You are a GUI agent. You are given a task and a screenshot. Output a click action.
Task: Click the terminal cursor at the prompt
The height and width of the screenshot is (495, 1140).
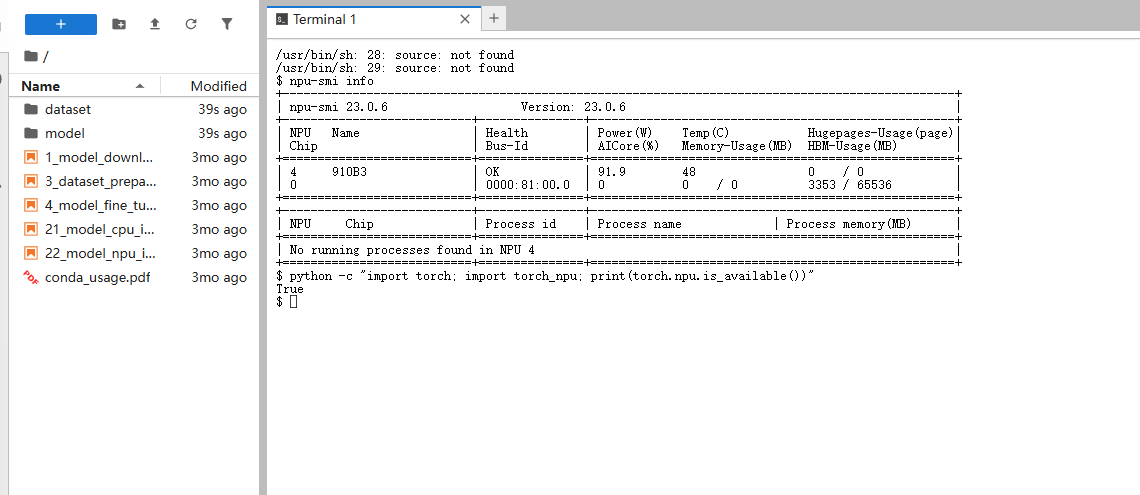[294, 302]
